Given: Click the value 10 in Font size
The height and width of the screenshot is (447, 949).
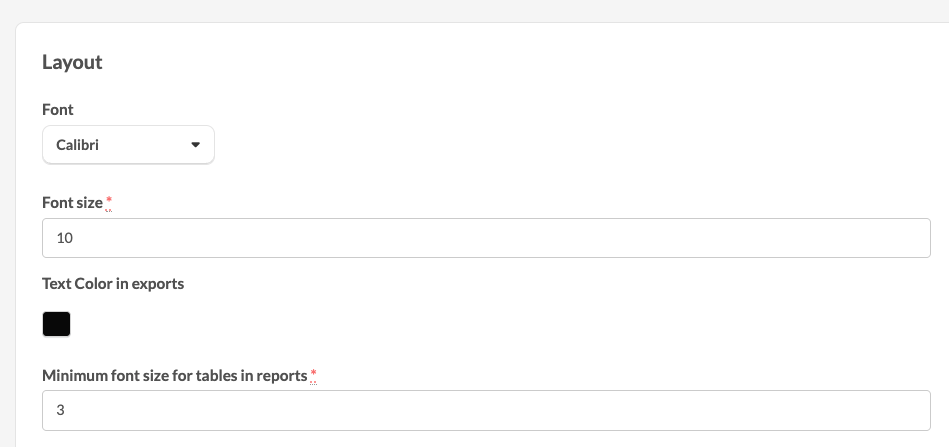Looking at the screenshot, I should (x=65, y=238).
